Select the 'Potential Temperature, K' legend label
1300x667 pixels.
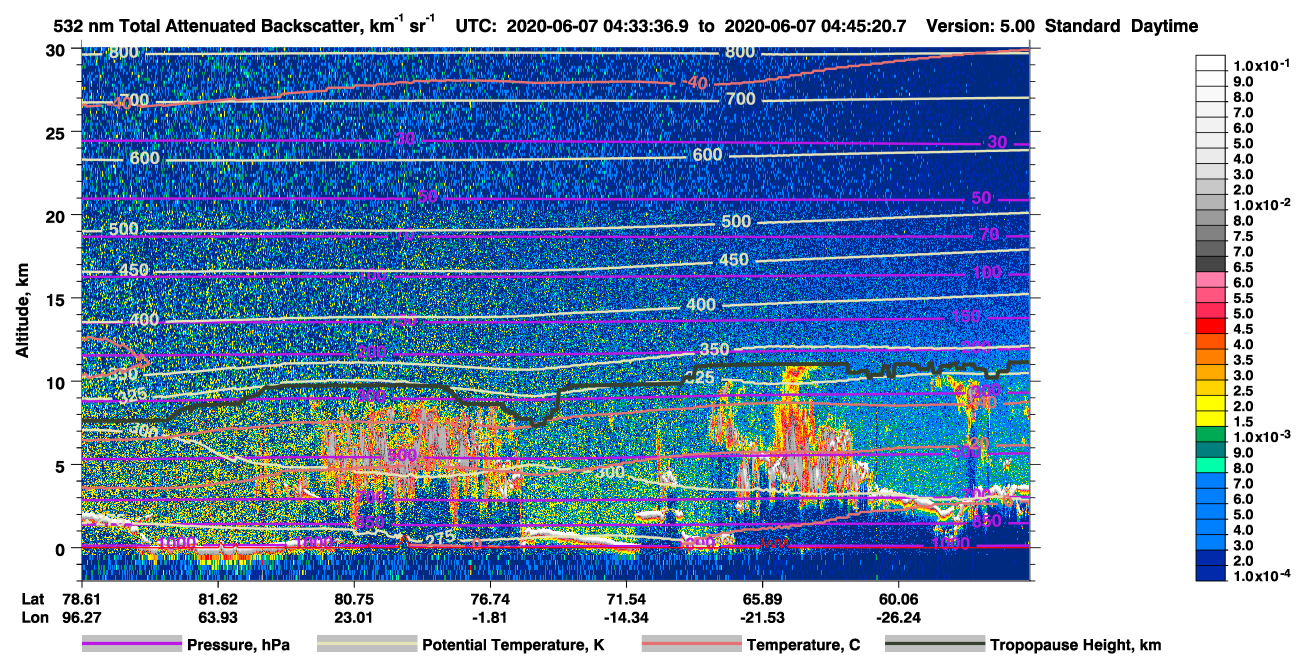pyautogui.click(x=513, y=645)
